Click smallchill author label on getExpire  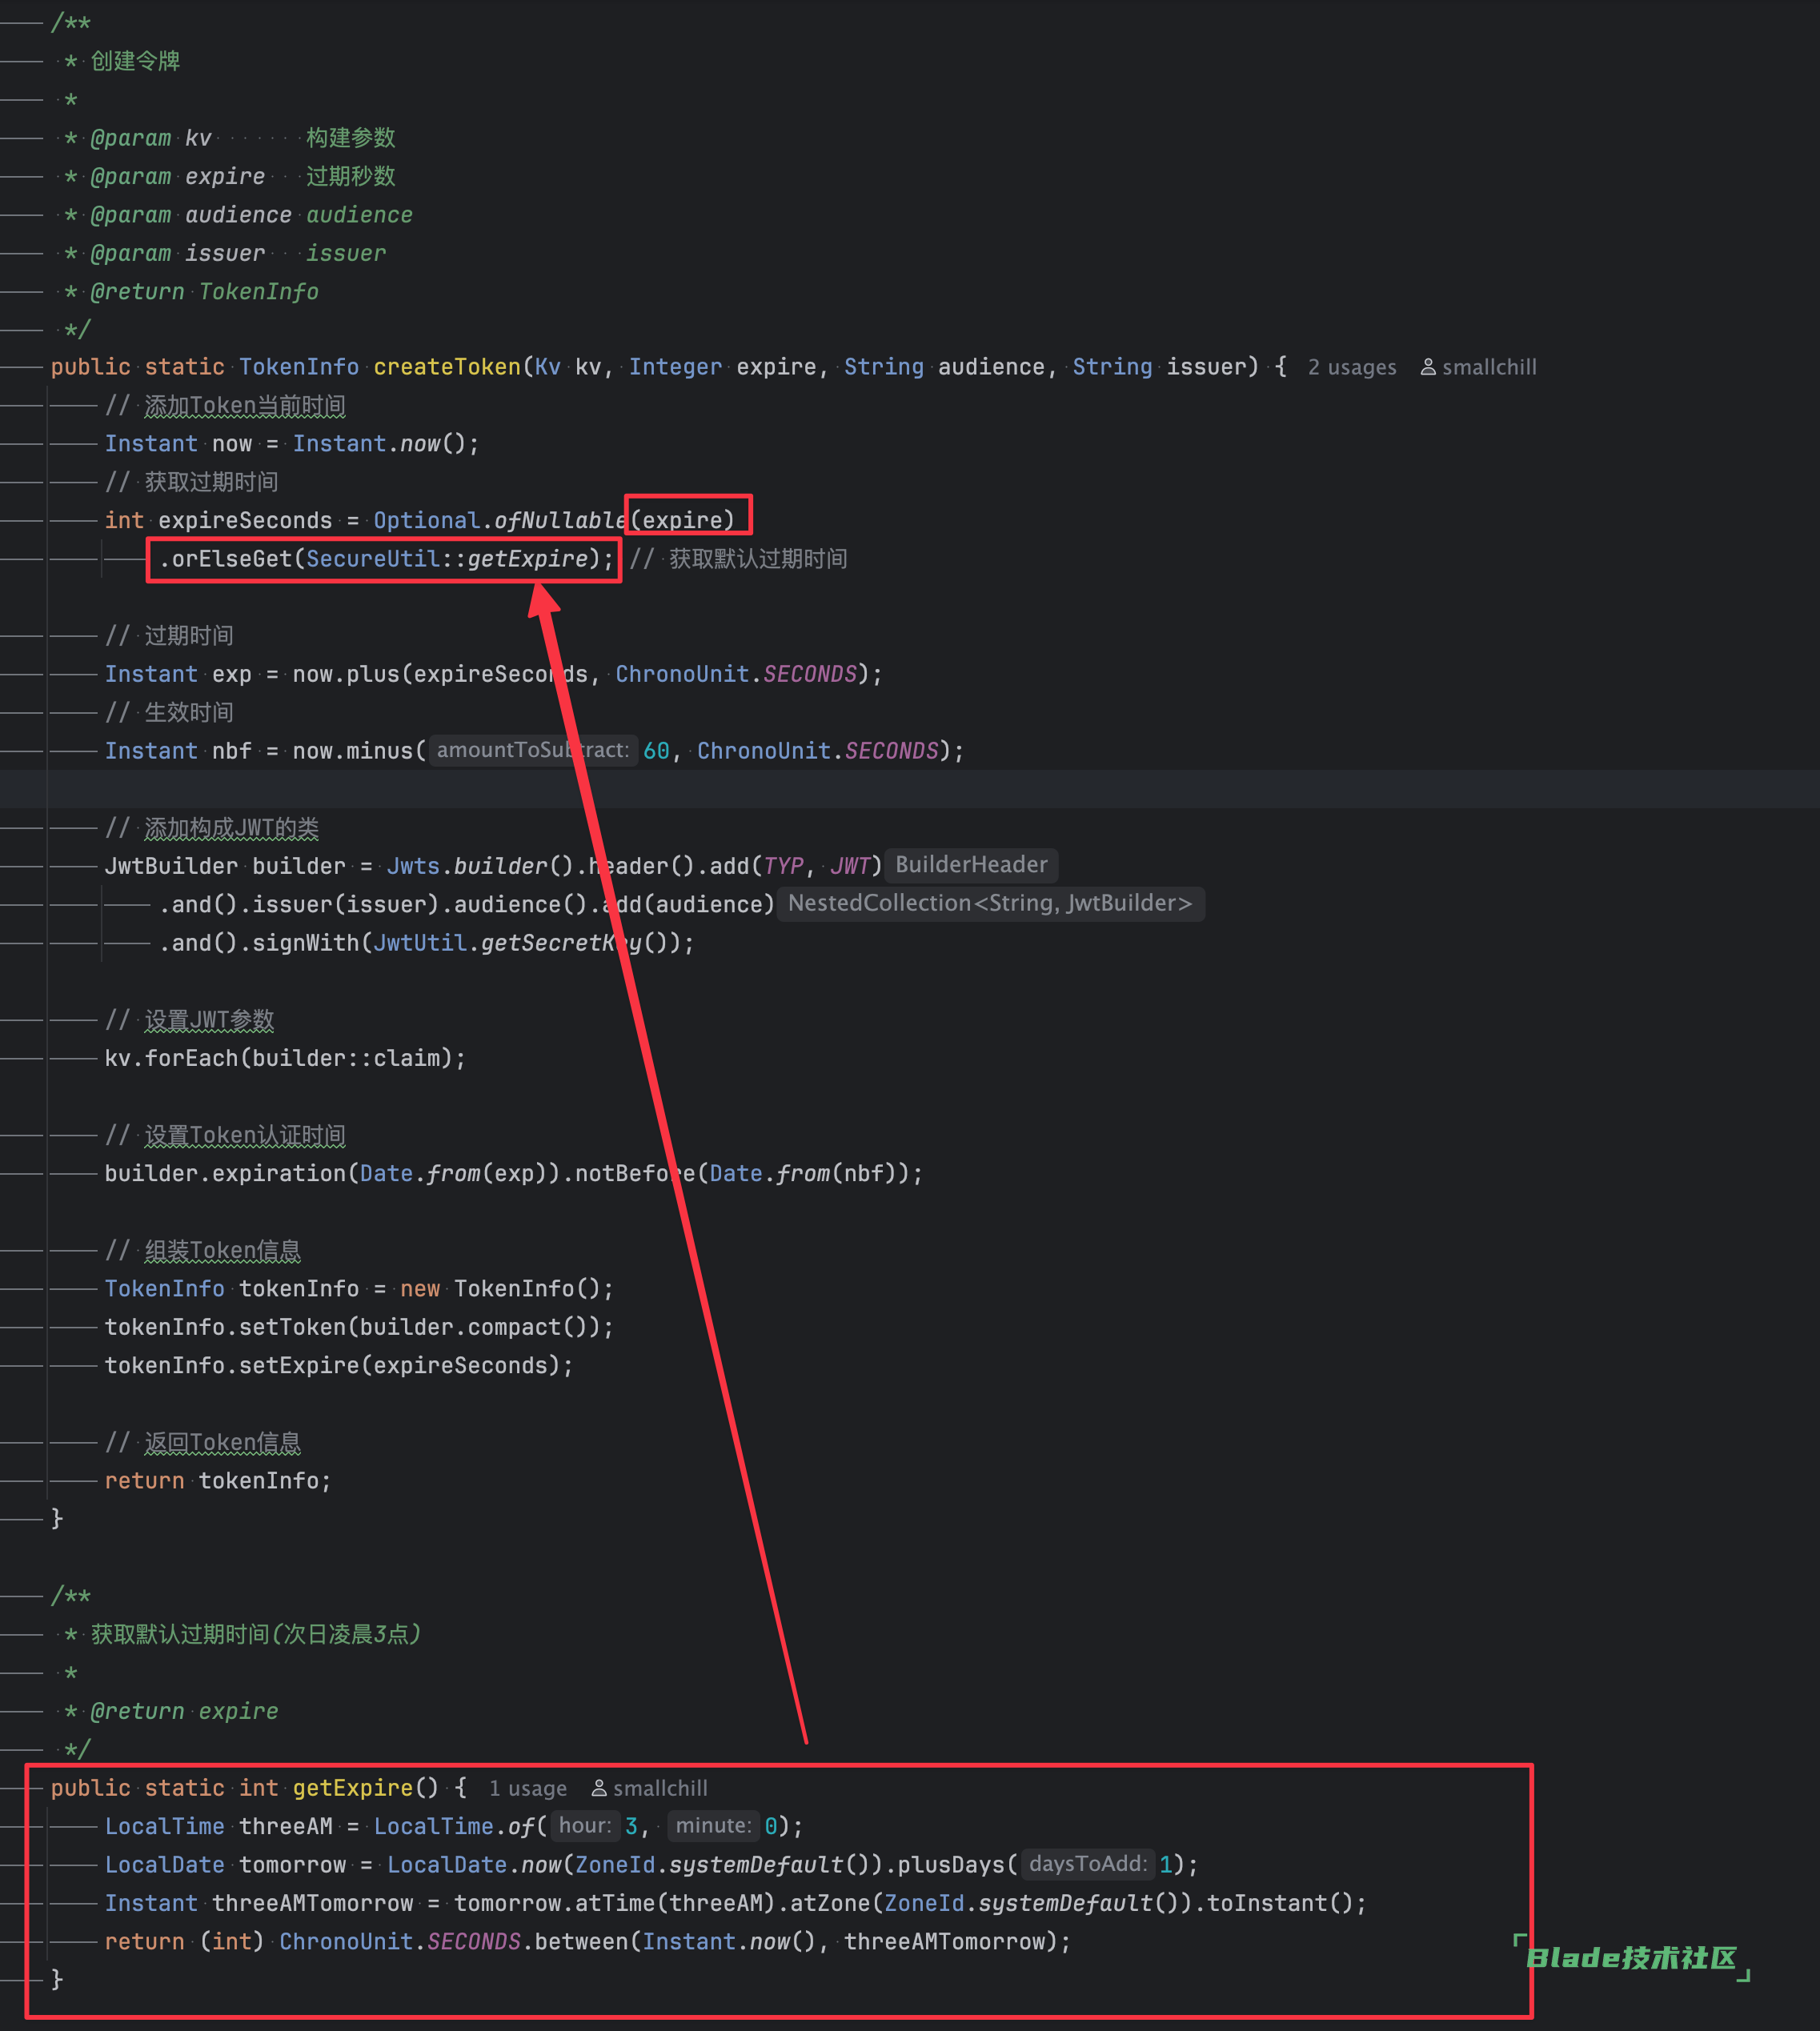(x=660, y=1789)
